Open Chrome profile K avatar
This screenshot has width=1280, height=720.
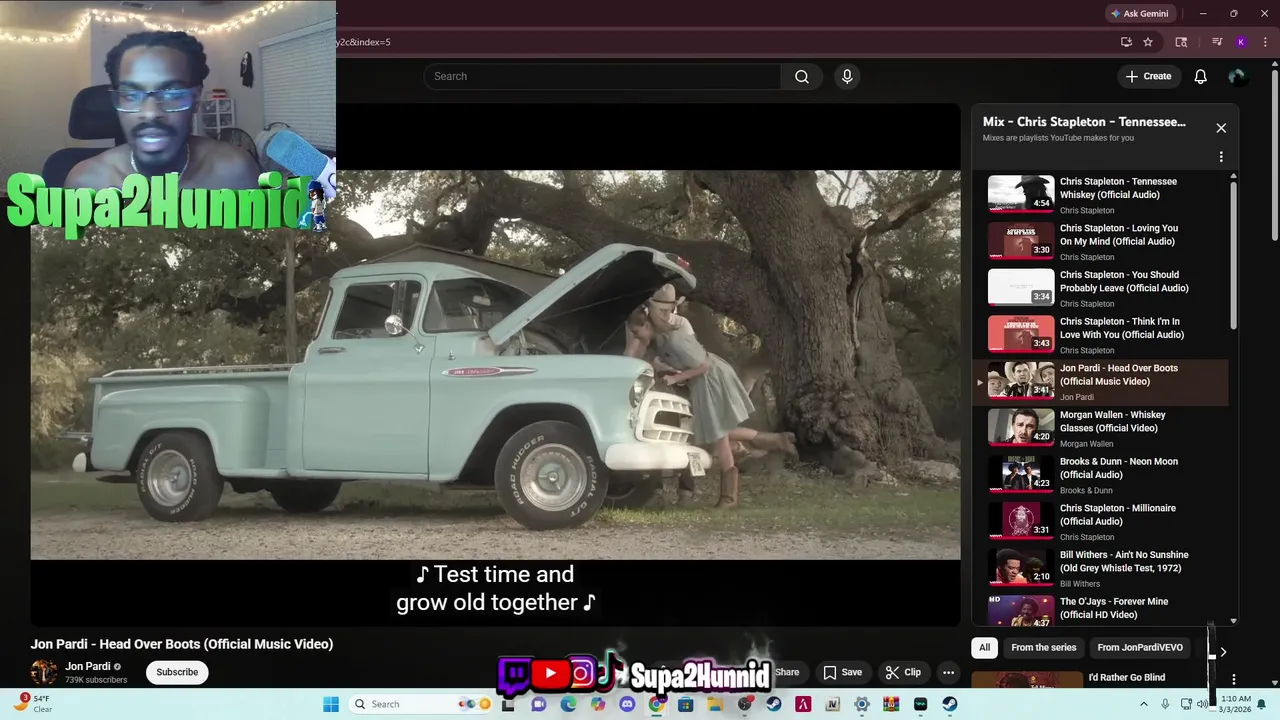pyautogui.click(x=1241, y=42)
